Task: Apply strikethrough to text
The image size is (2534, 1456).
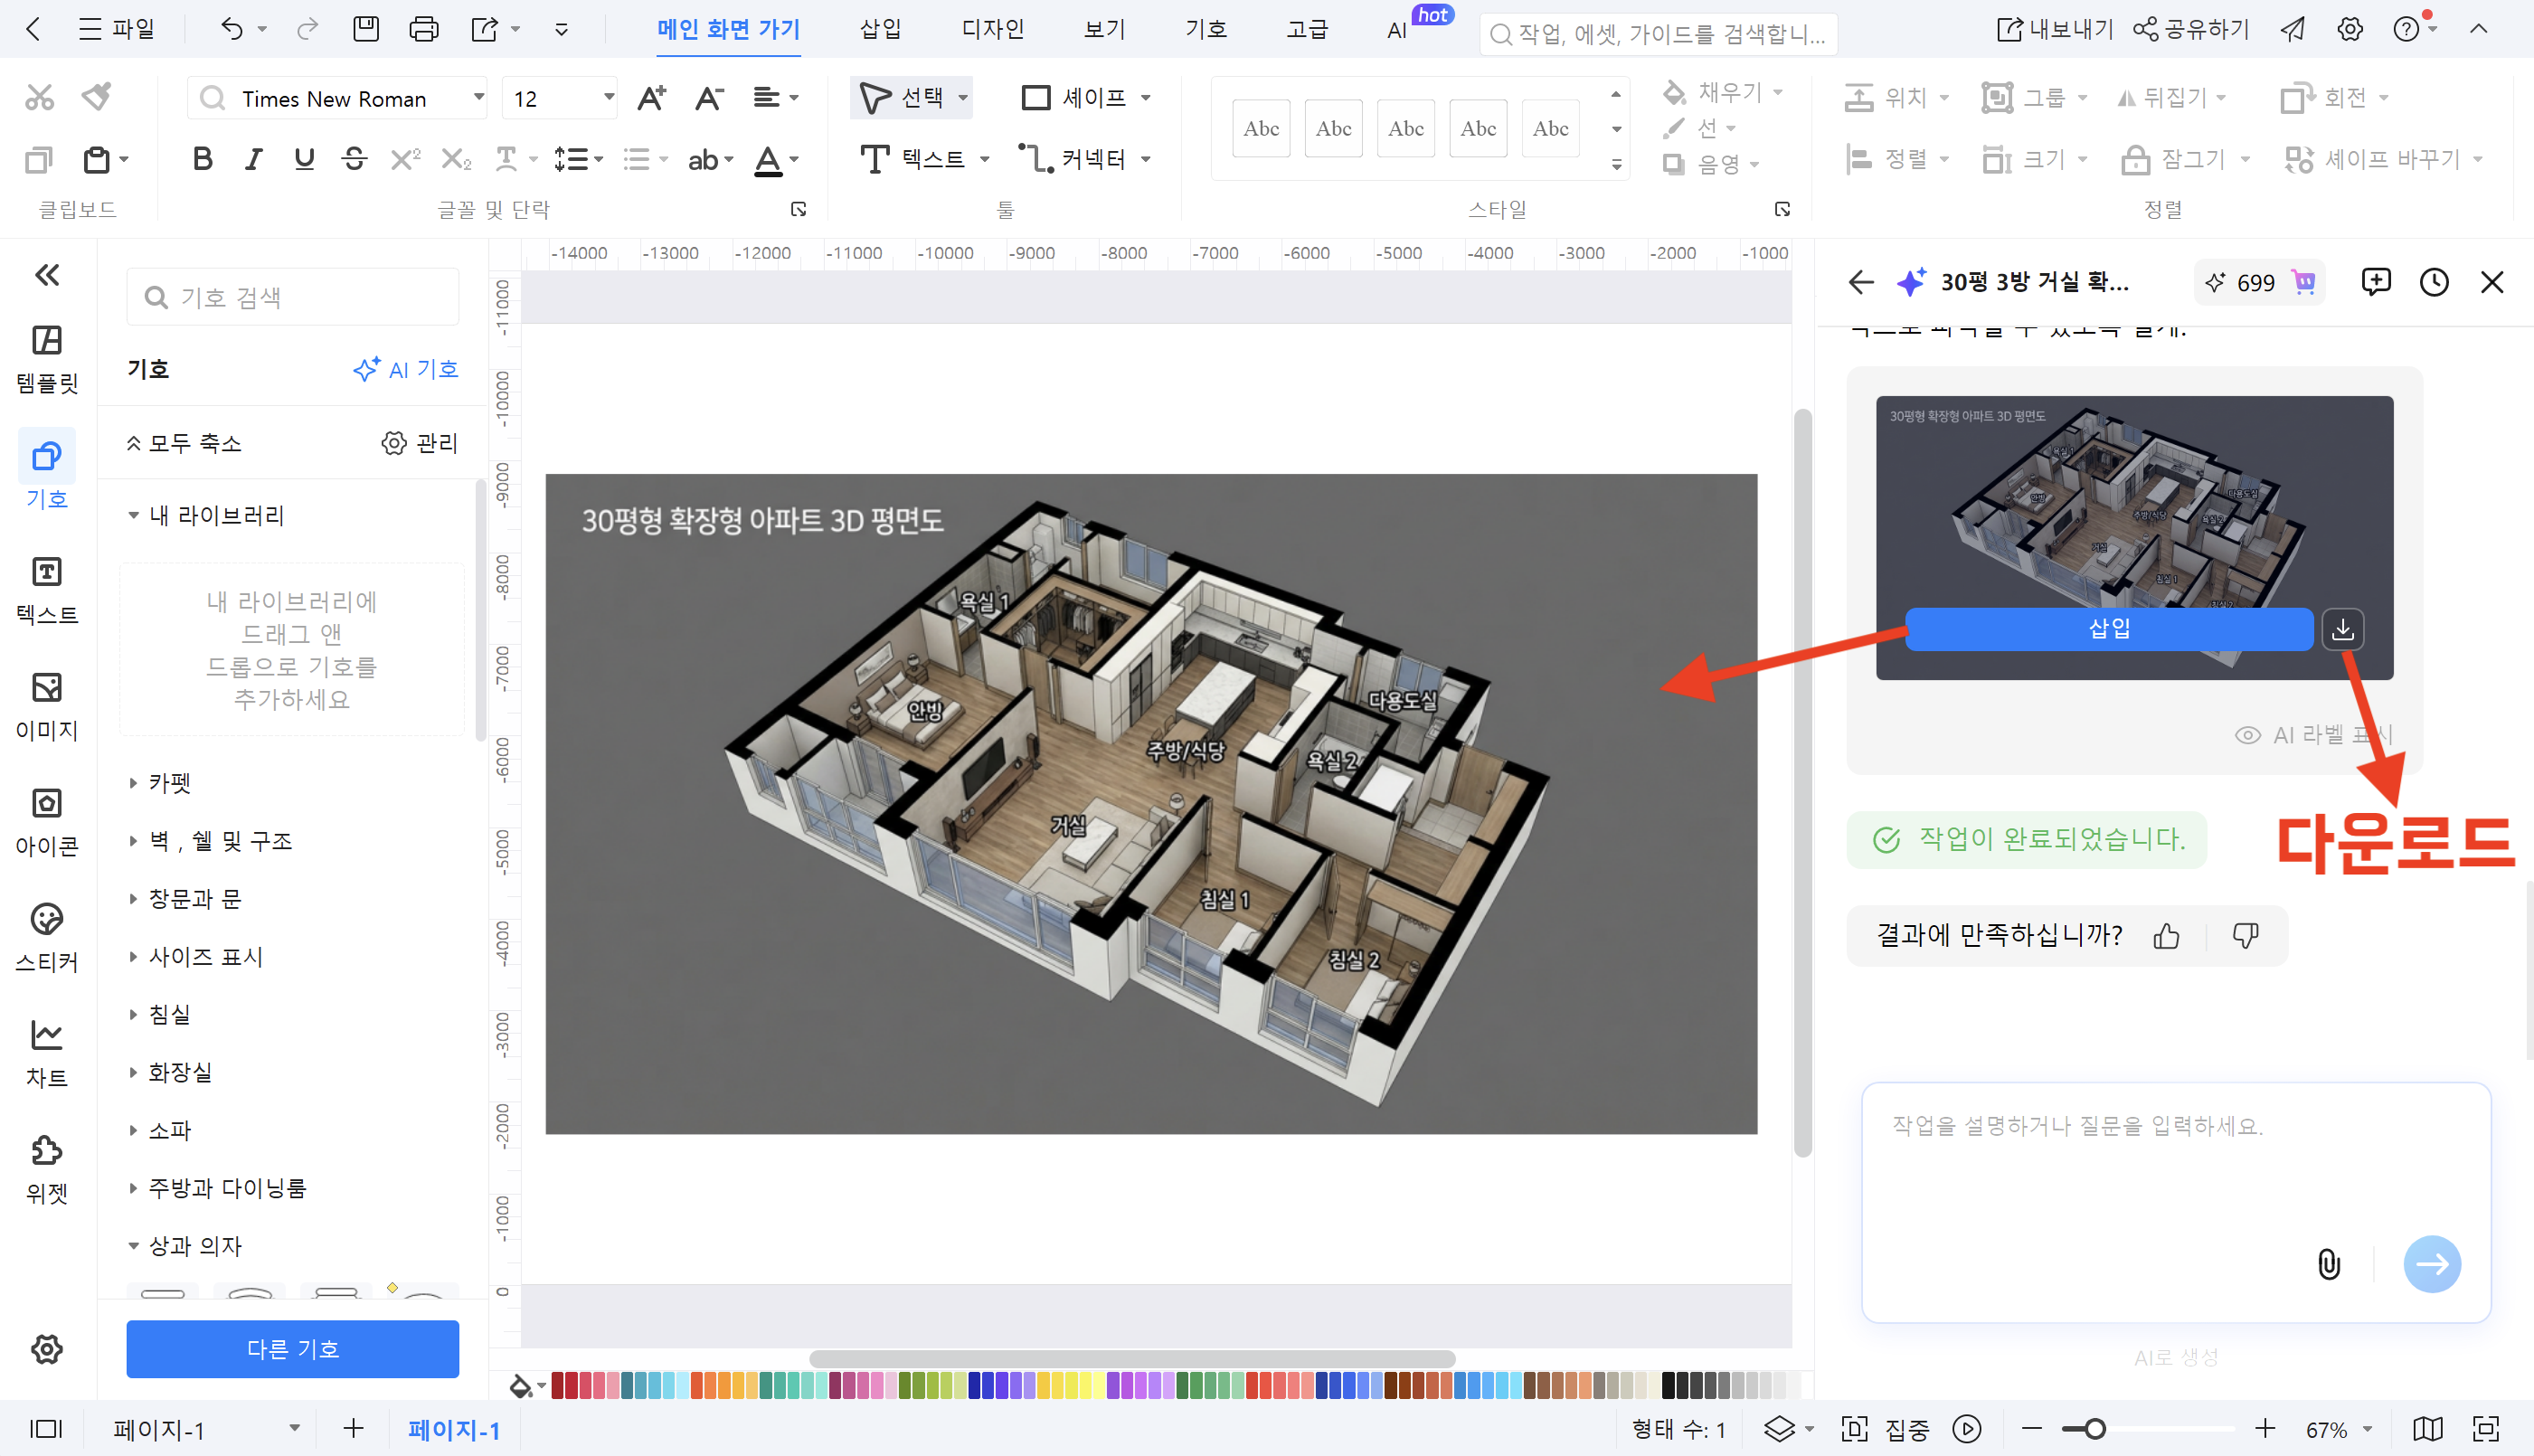Action: click(354, 158)
